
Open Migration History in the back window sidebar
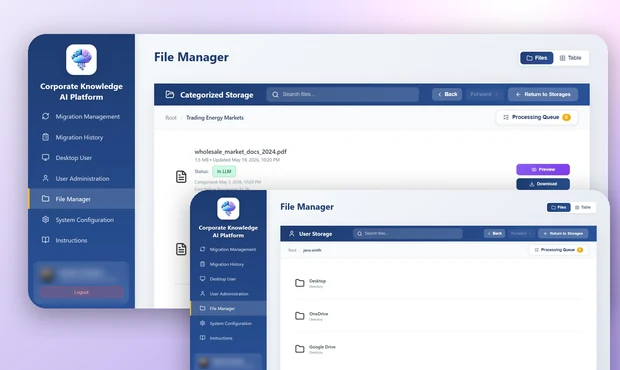[x=81, y=137]
